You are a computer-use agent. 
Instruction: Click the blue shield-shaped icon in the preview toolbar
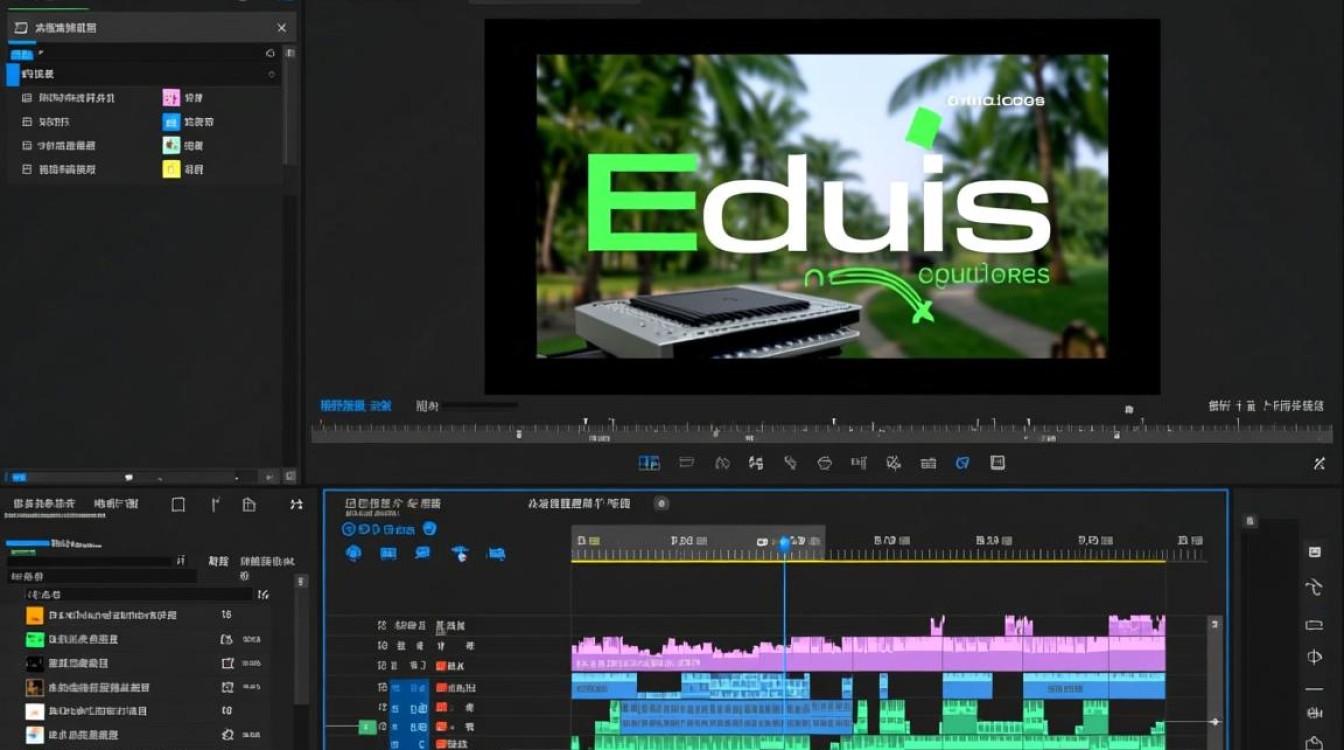coord(962,463)
